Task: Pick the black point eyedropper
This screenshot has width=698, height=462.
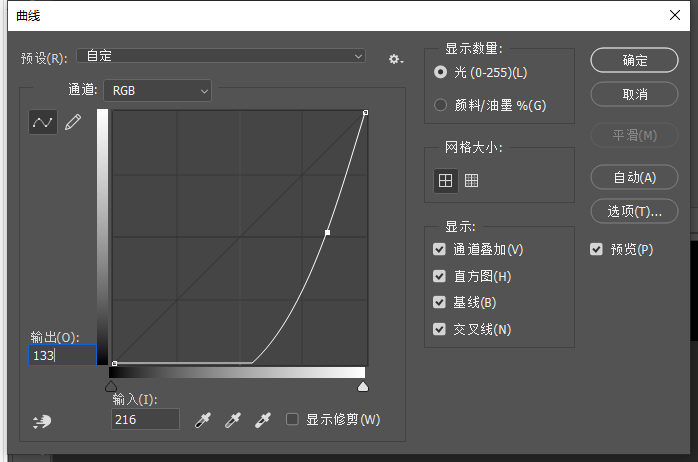Action: click(203, 420)
